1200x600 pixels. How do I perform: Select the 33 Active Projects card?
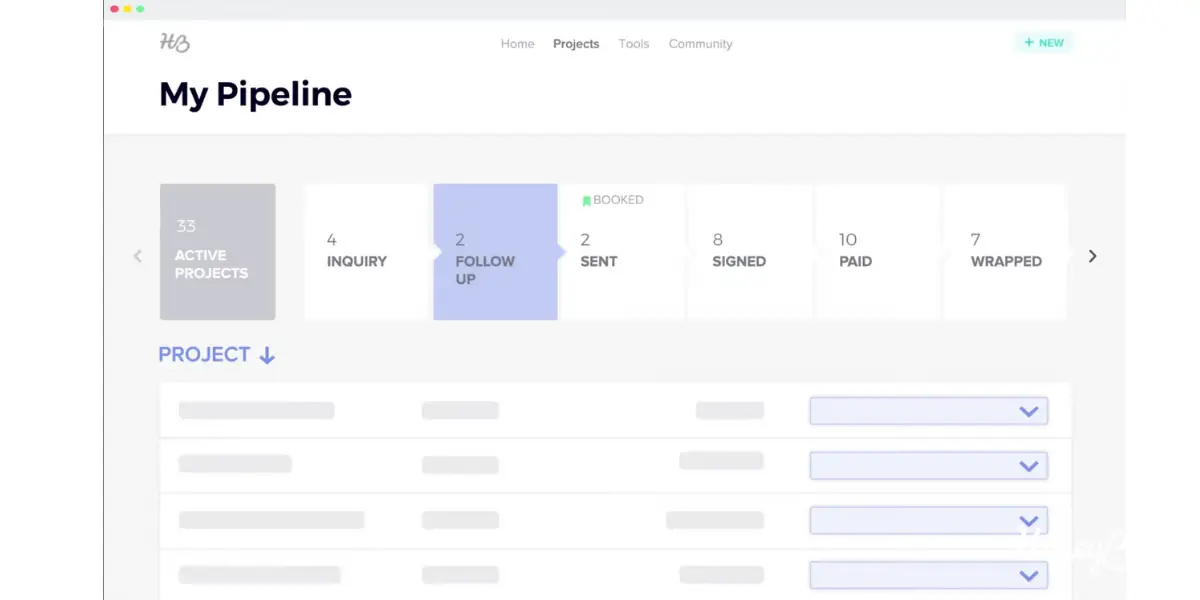click(x=217, y=252)
